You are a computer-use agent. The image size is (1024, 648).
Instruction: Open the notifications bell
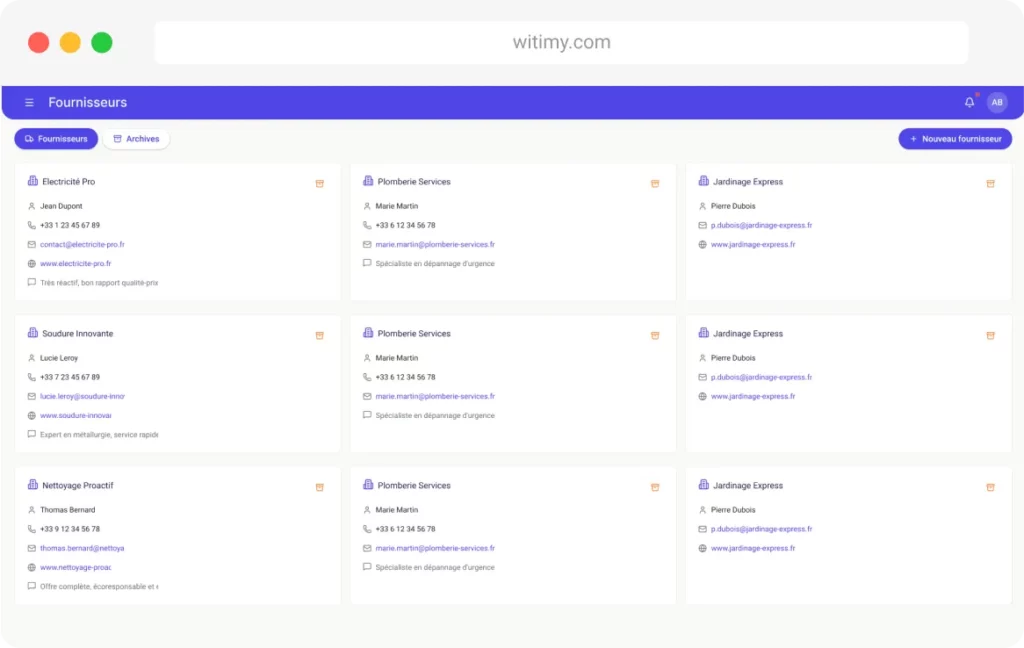click(x=969, y=103)
